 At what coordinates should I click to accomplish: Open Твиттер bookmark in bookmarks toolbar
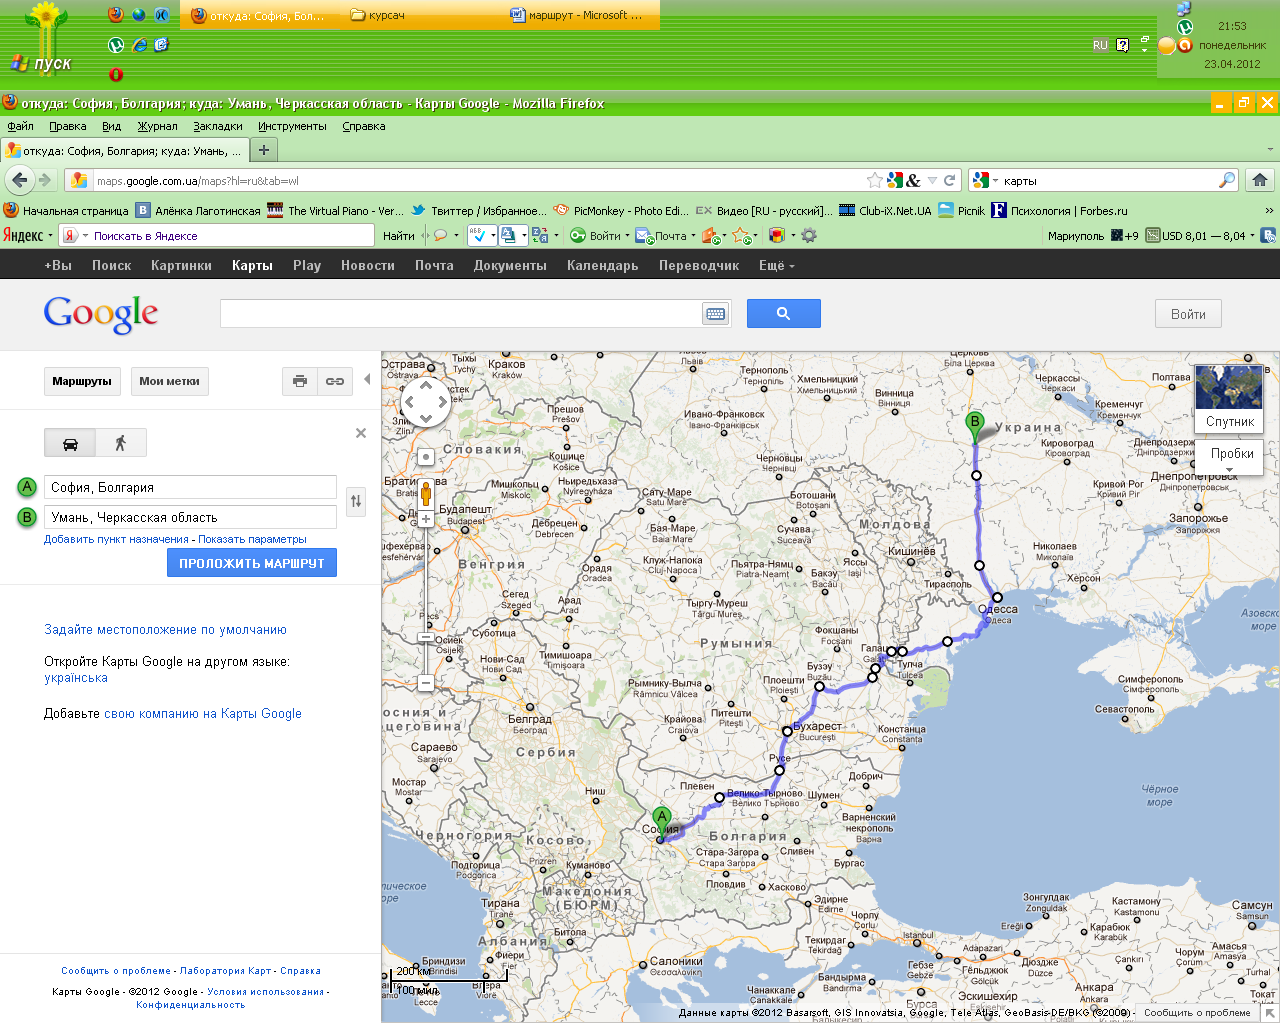[479, 210]
